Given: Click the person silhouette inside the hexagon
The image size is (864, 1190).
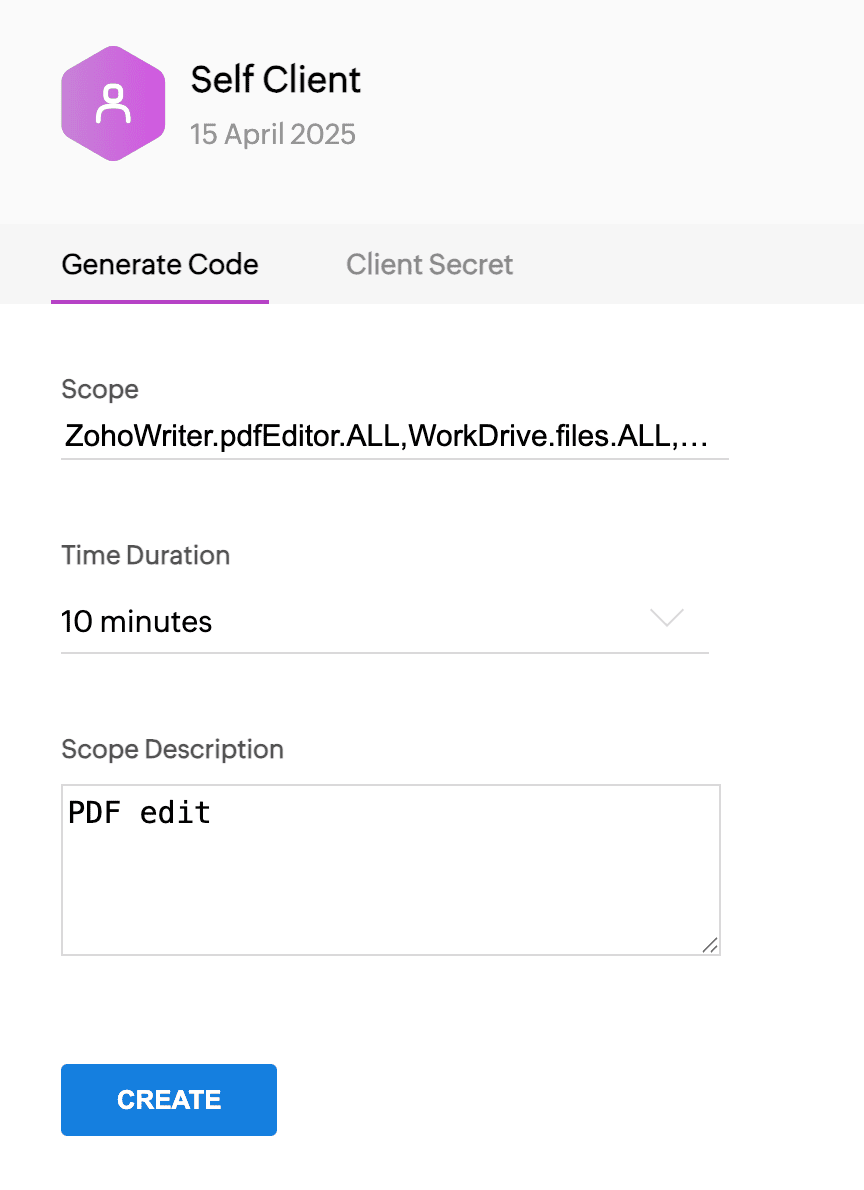Looking at the screenshot, I should (113, 103).
